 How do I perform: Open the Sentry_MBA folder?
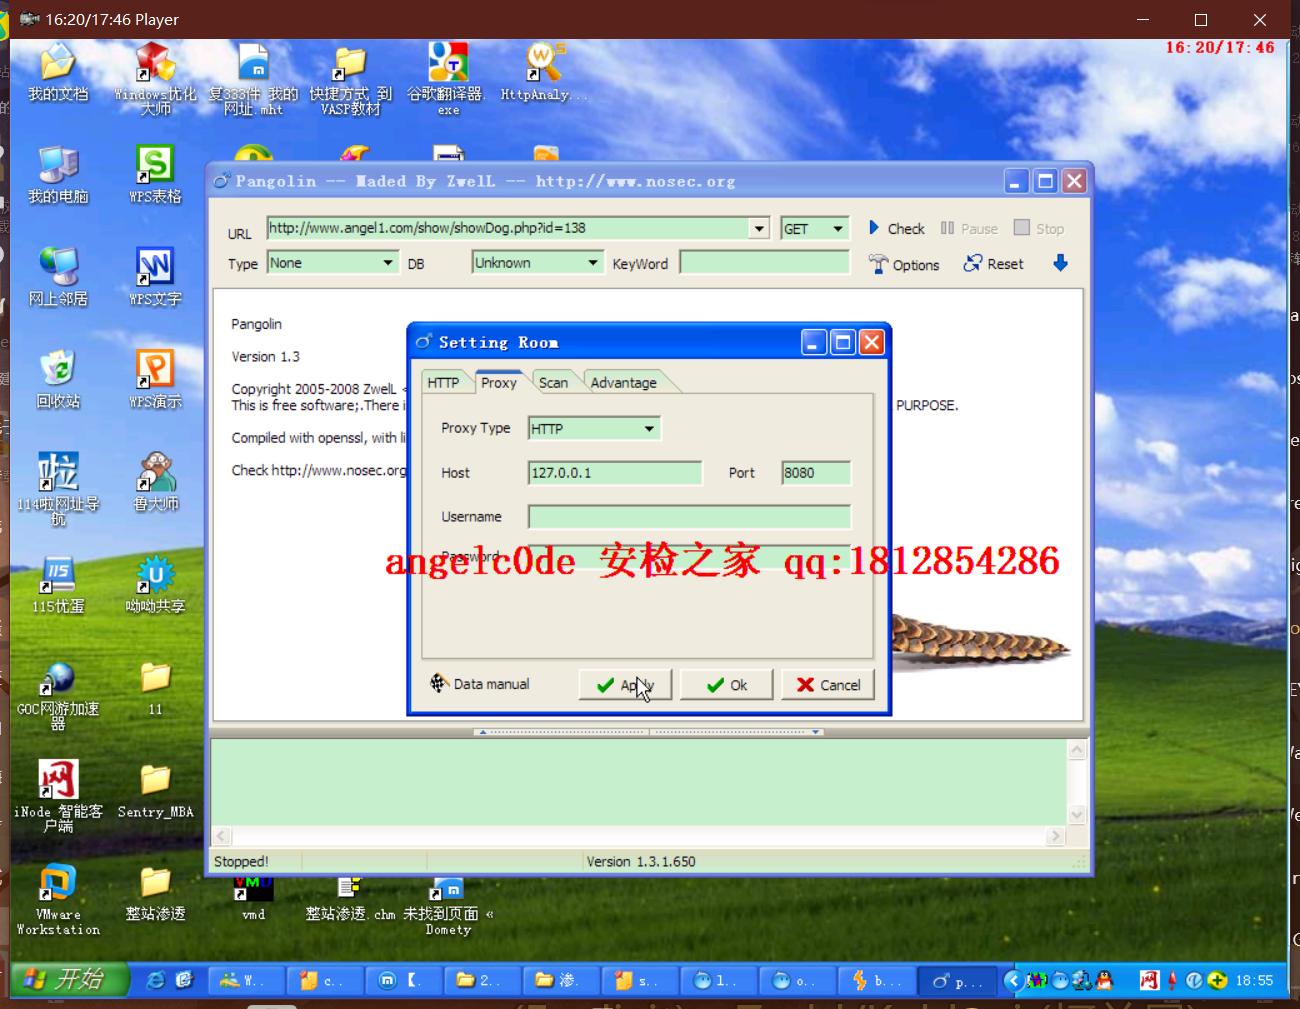coord(155,790)
